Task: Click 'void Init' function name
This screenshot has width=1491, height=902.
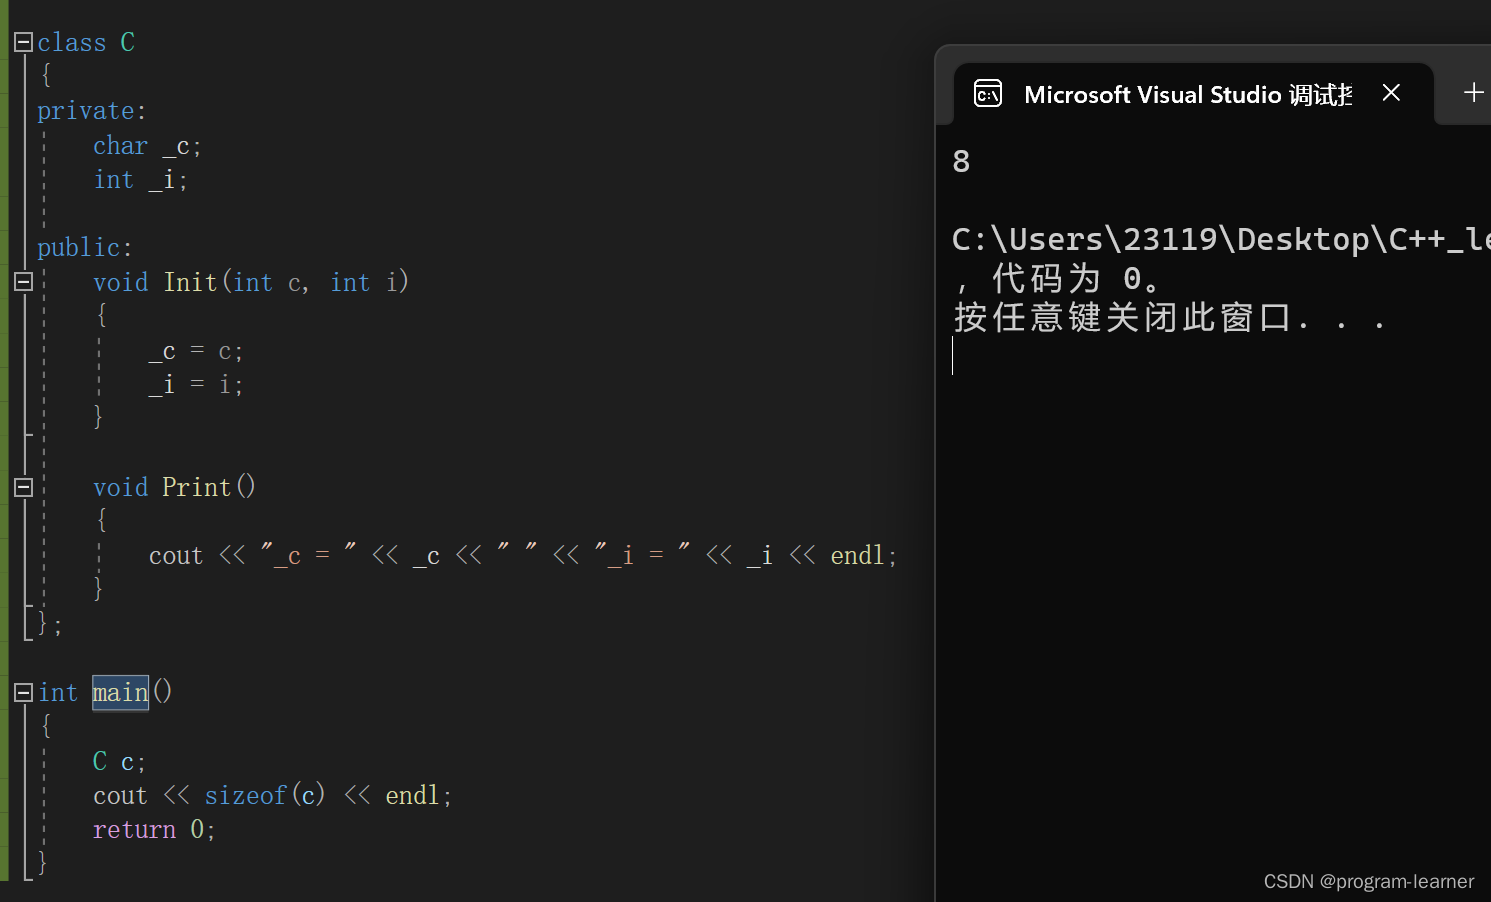Action: point(155,282)
